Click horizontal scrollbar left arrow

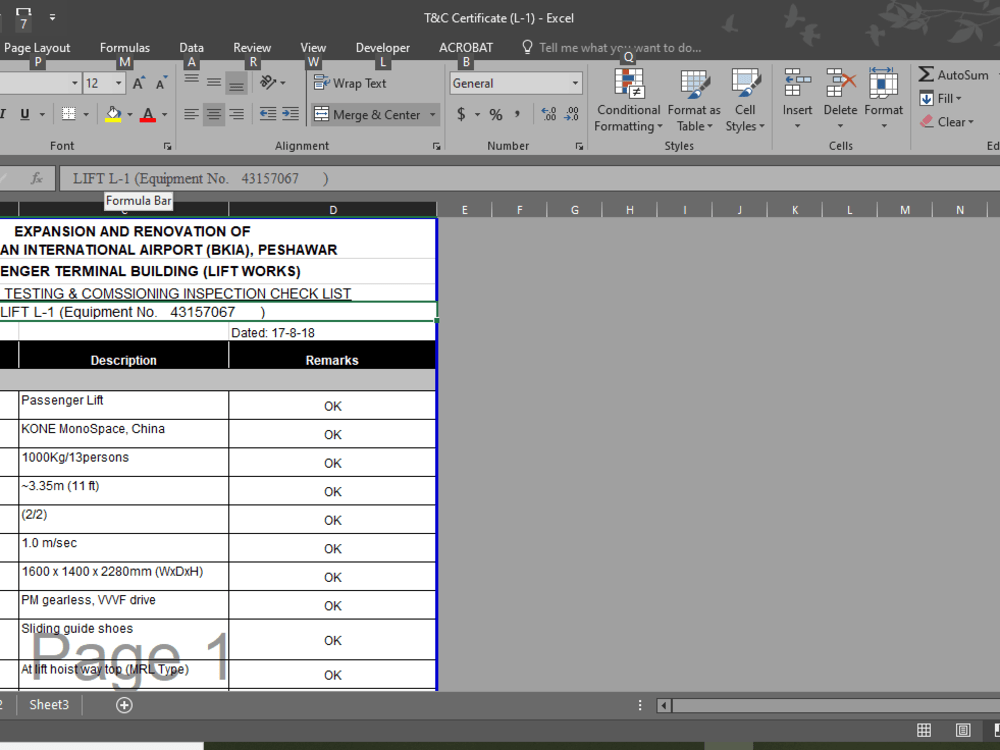tap(664, 705)
